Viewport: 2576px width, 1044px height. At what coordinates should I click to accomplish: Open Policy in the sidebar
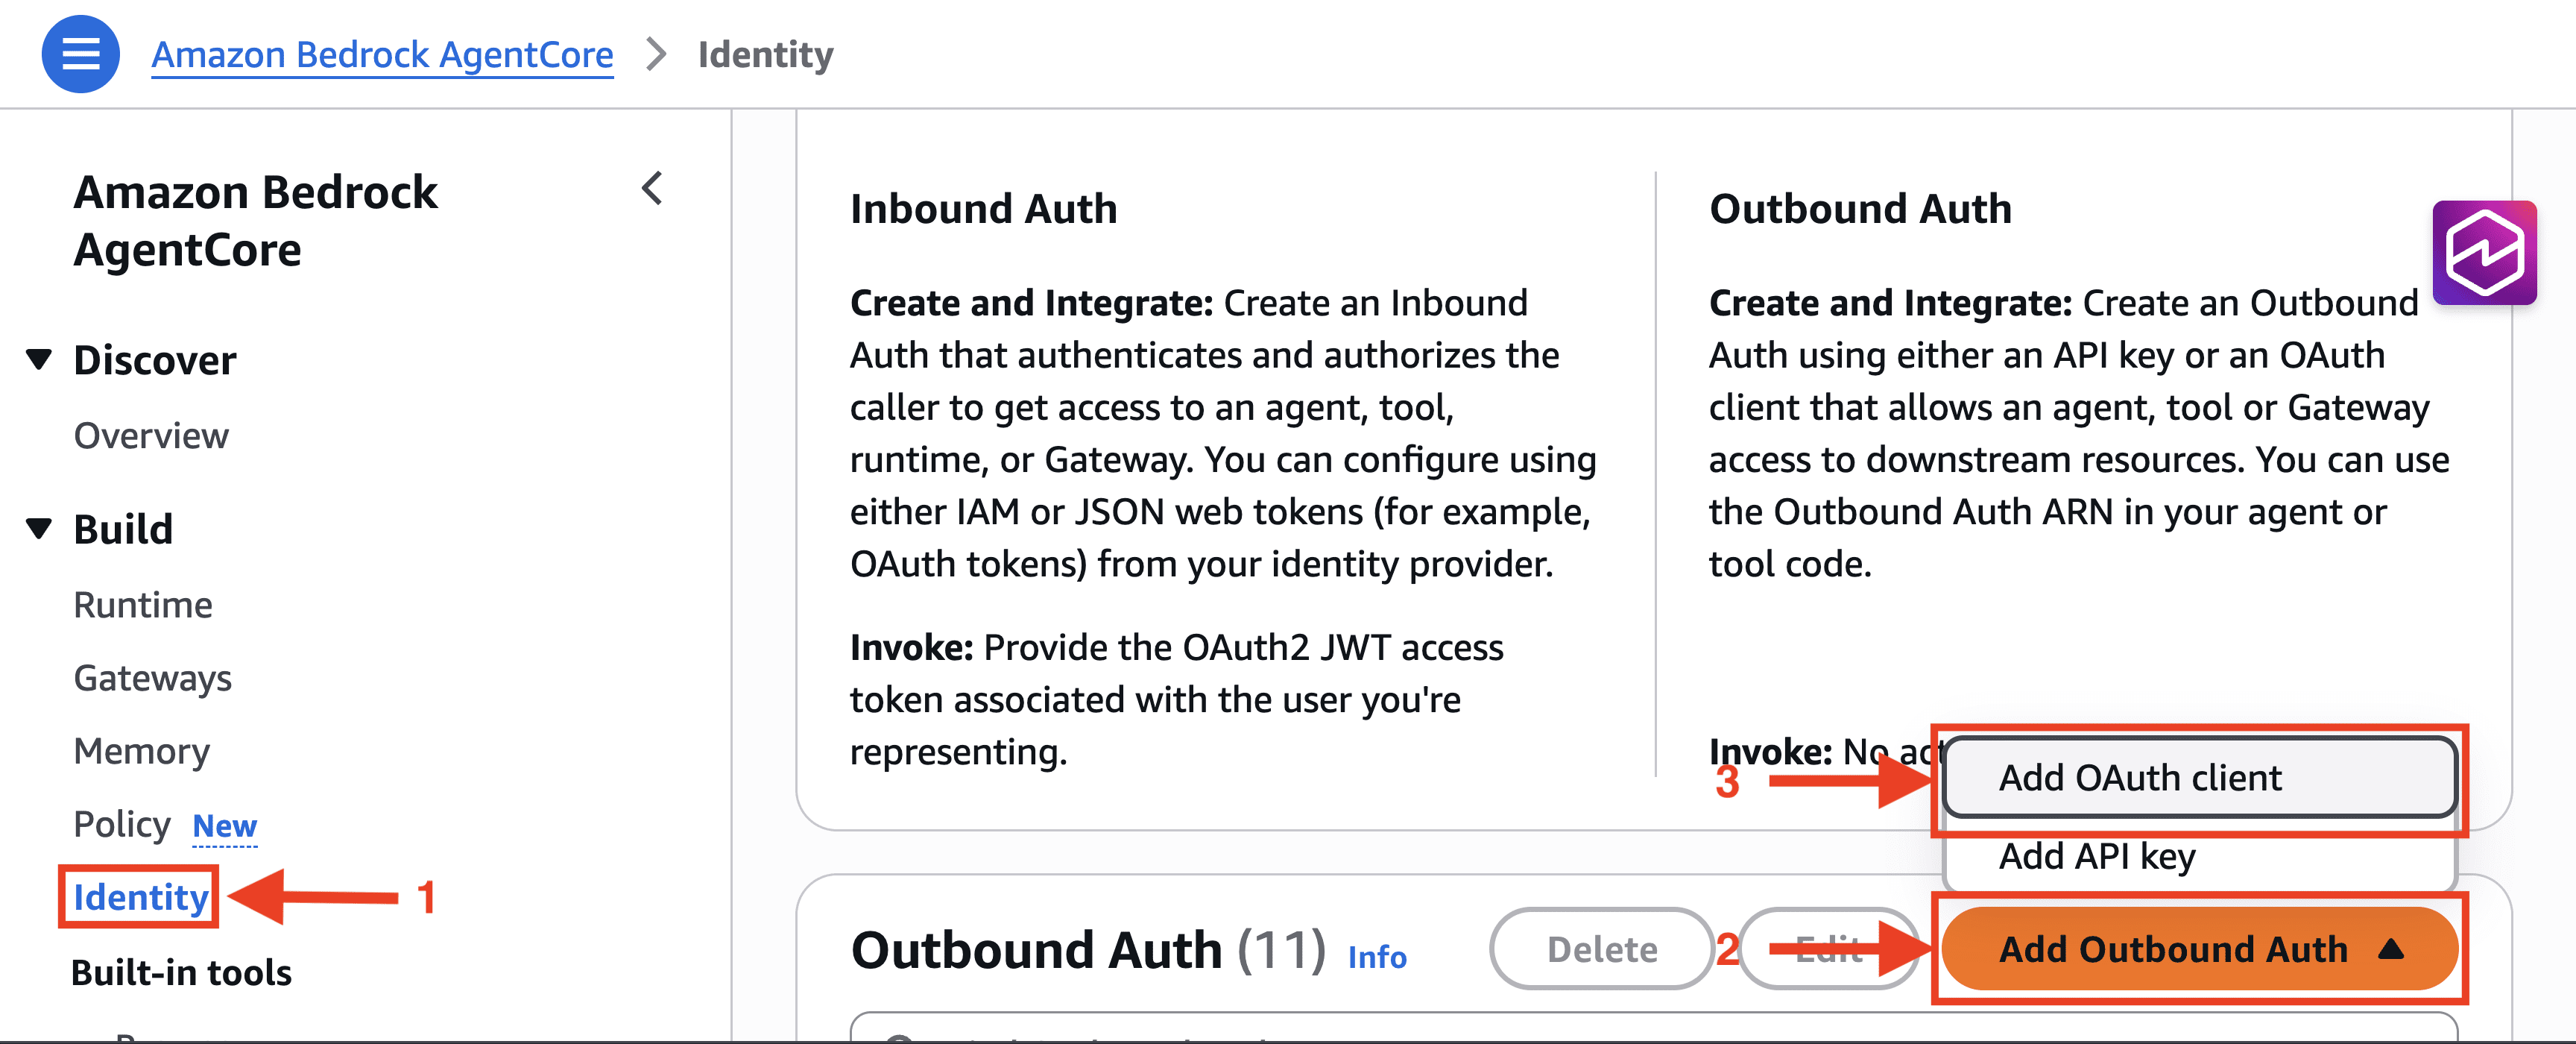pyautogui.click(x=121, y=824)
